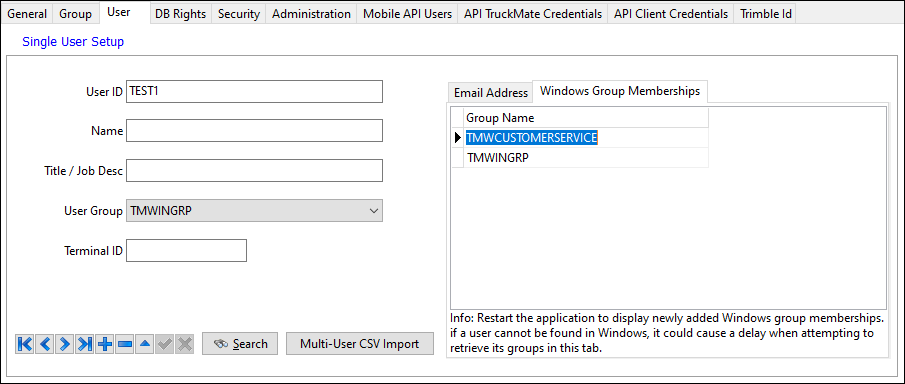Click the Search button
905x384 pixels.
pyautogui.click(x=240, y=344)
